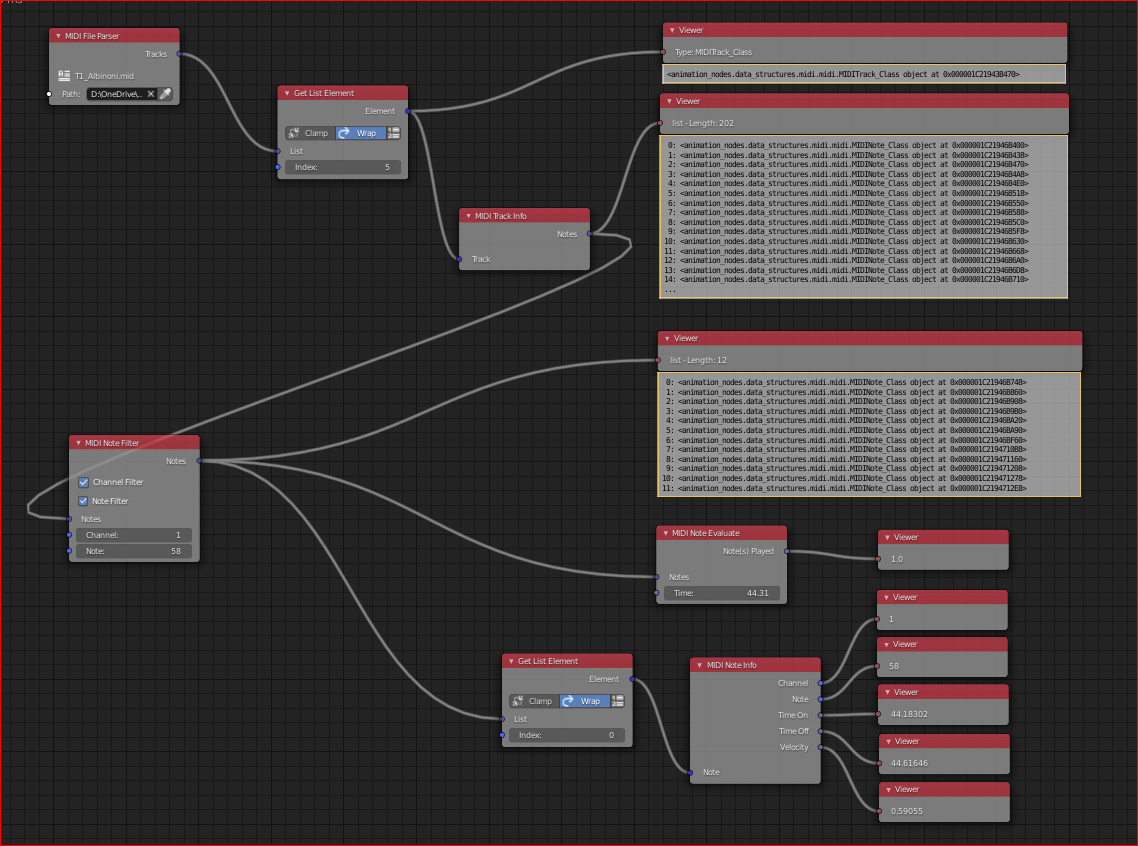Screen dimensions: 1138x846
Task: Click the Index field showing 5
Action: tap(343, 167)
